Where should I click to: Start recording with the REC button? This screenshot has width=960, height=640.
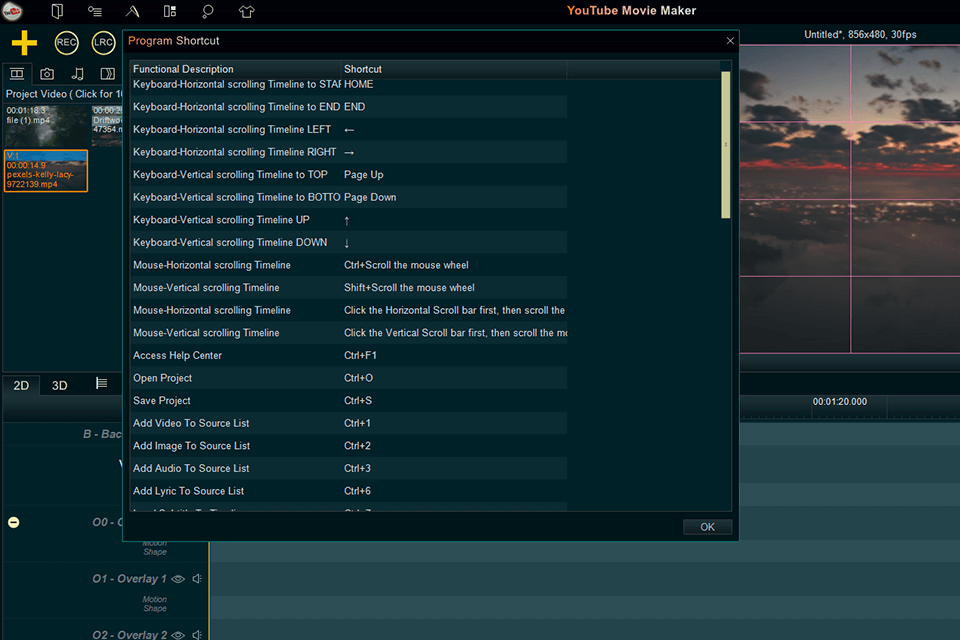point(66,43)
